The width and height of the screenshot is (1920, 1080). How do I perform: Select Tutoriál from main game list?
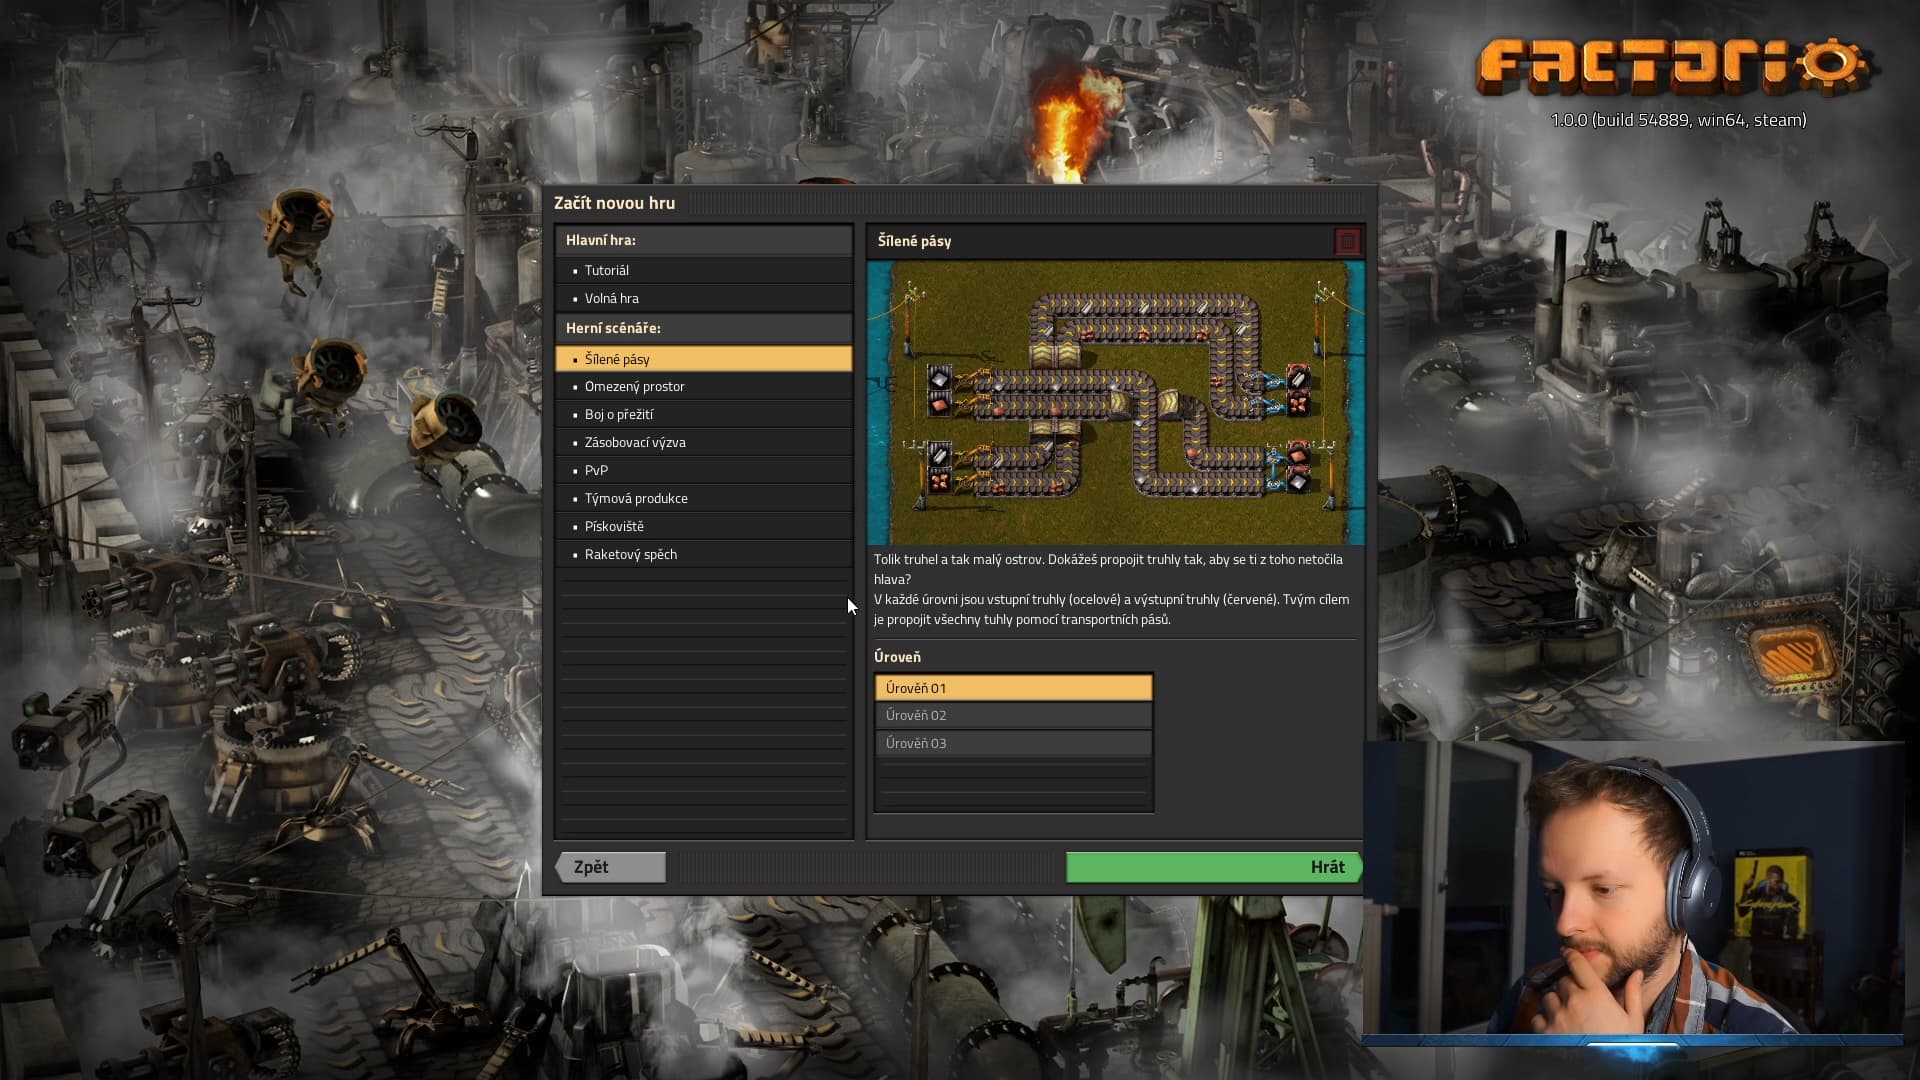click(x=704, y=270)
